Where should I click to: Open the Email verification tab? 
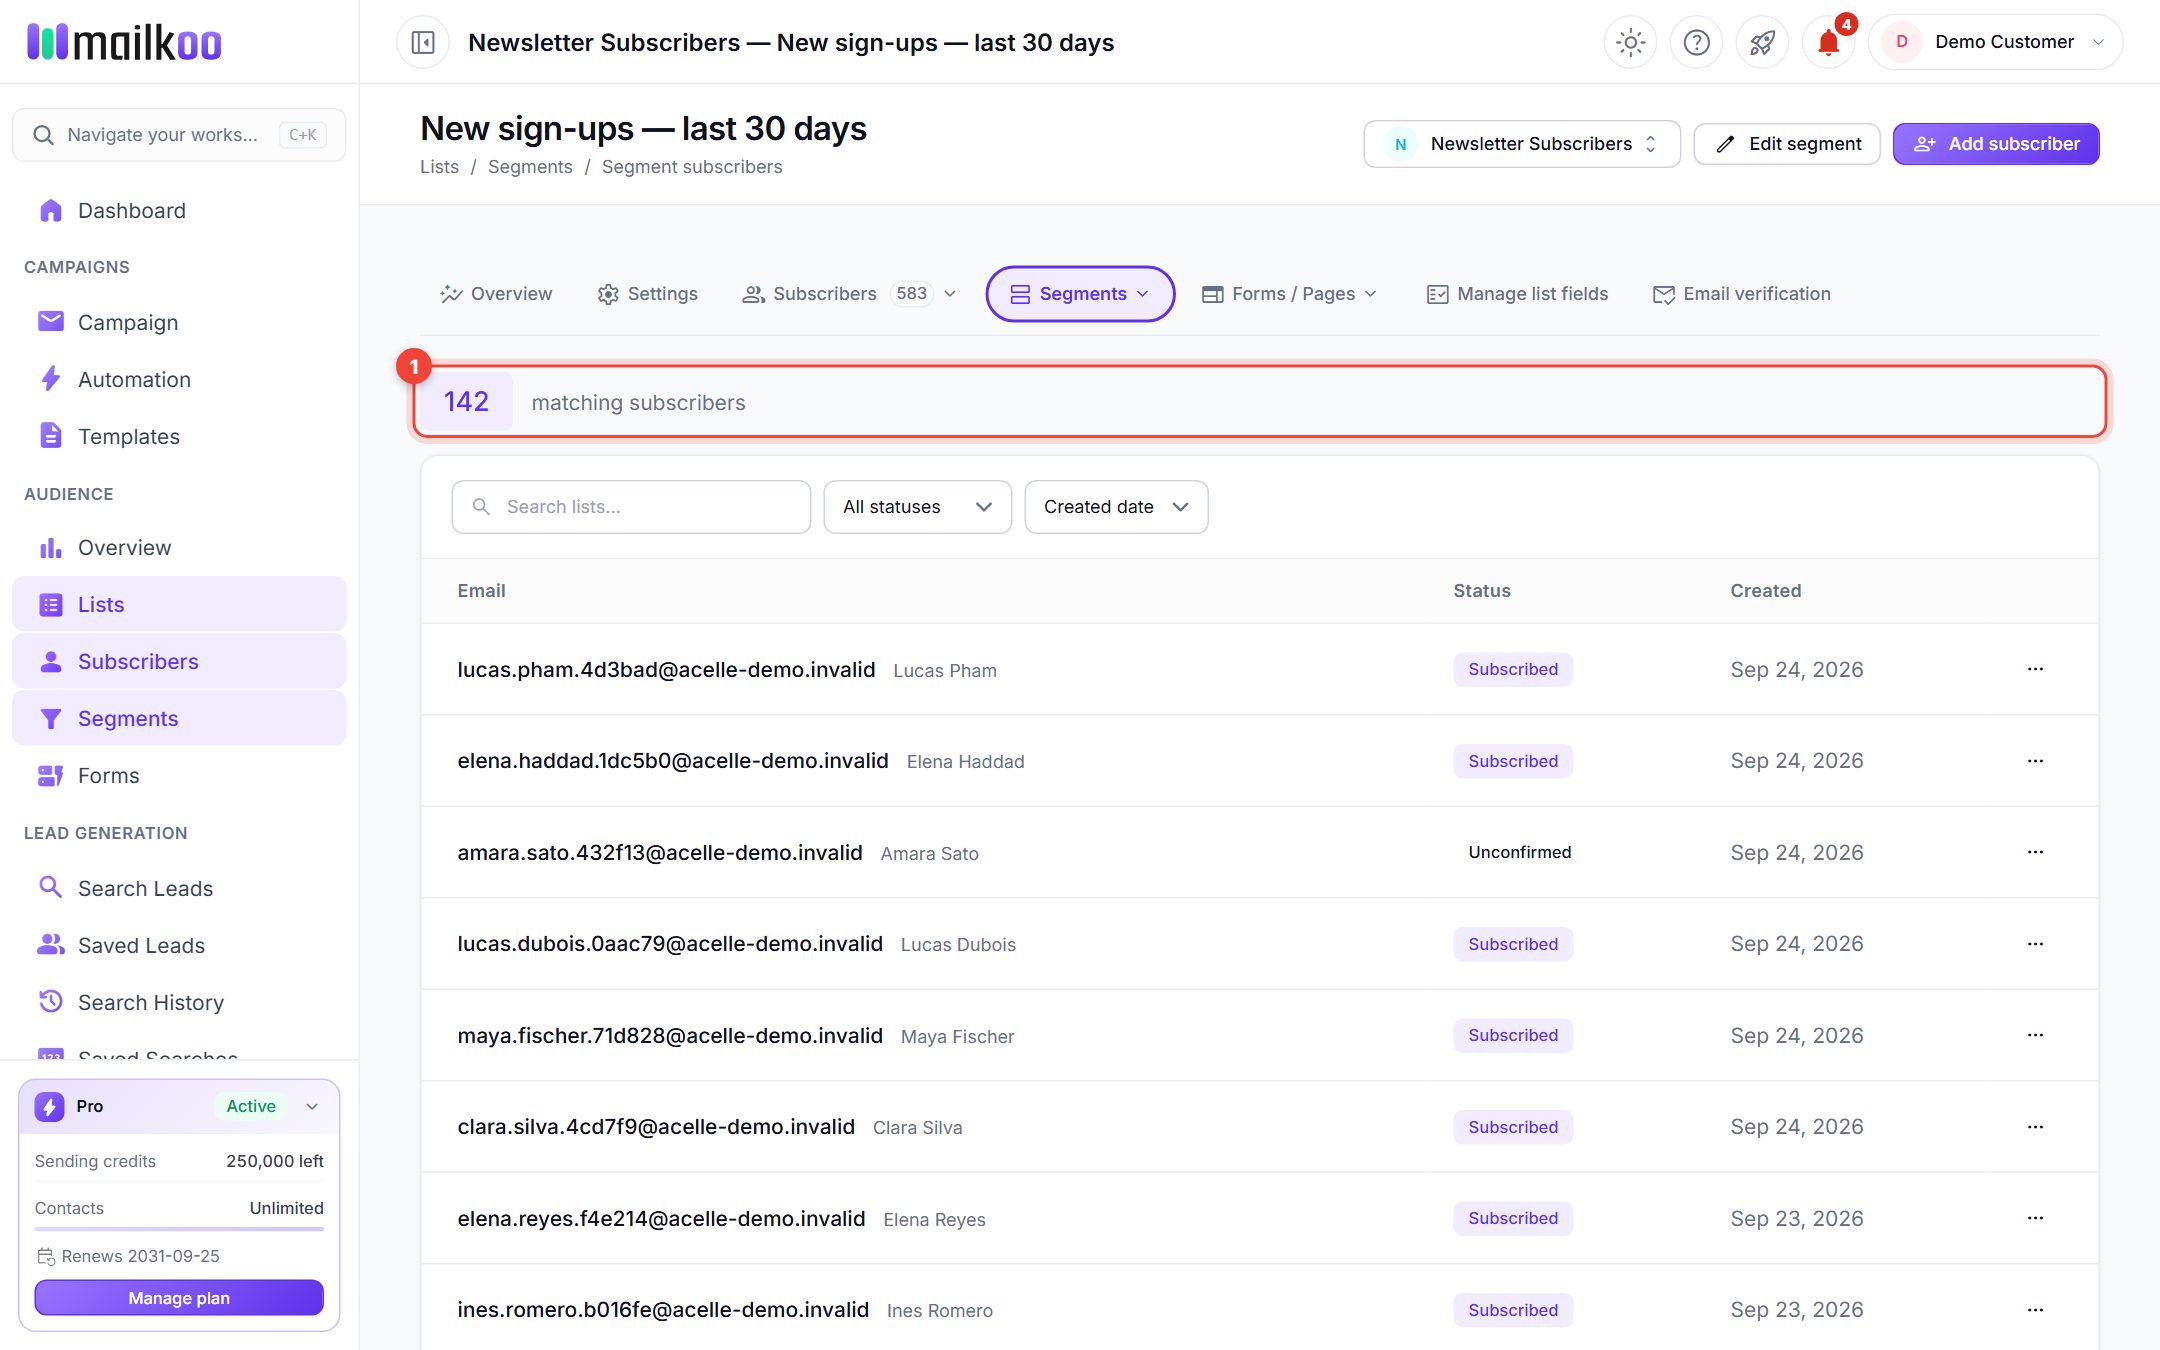pyautogui.click(x=1742, y=294)
